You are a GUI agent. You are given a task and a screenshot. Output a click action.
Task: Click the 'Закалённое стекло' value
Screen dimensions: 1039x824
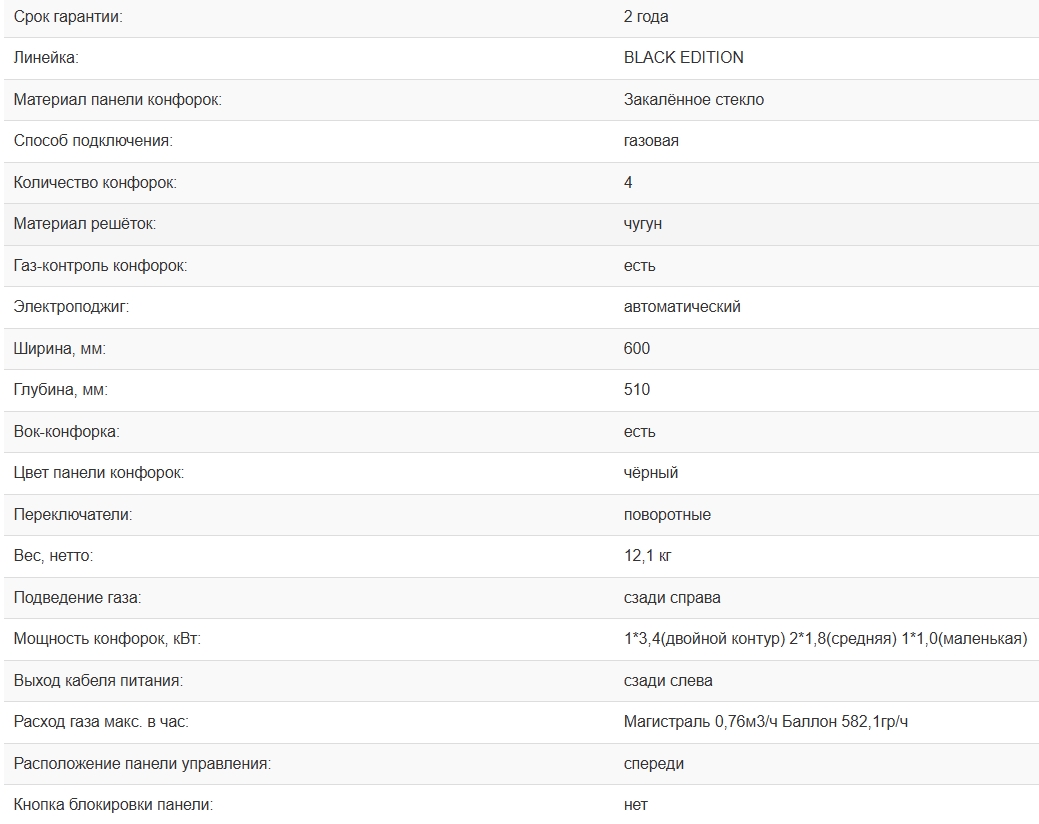[x=693, y=100]
